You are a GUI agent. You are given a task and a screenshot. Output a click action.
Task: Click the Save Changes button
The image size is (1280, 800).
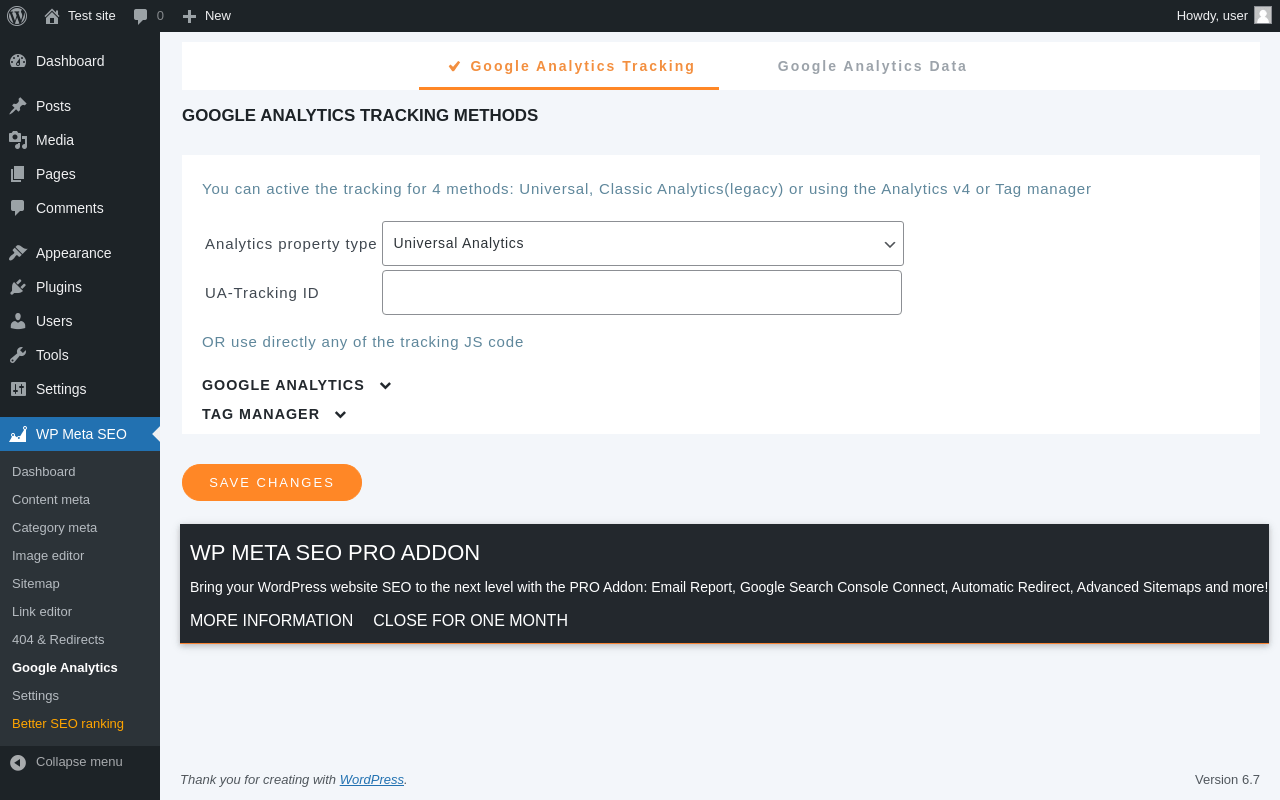[x=272, y=482]
